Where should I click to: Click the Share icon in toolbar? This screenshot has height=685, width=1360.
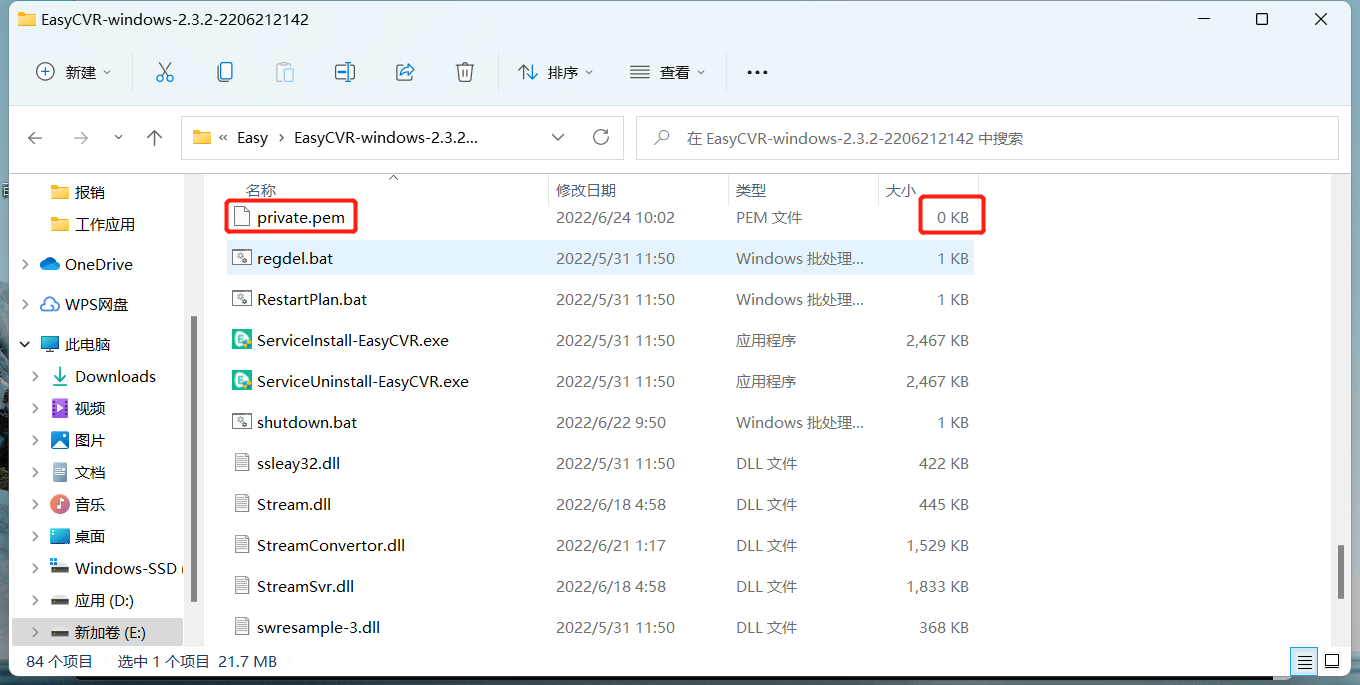click(x=405, y=72)
